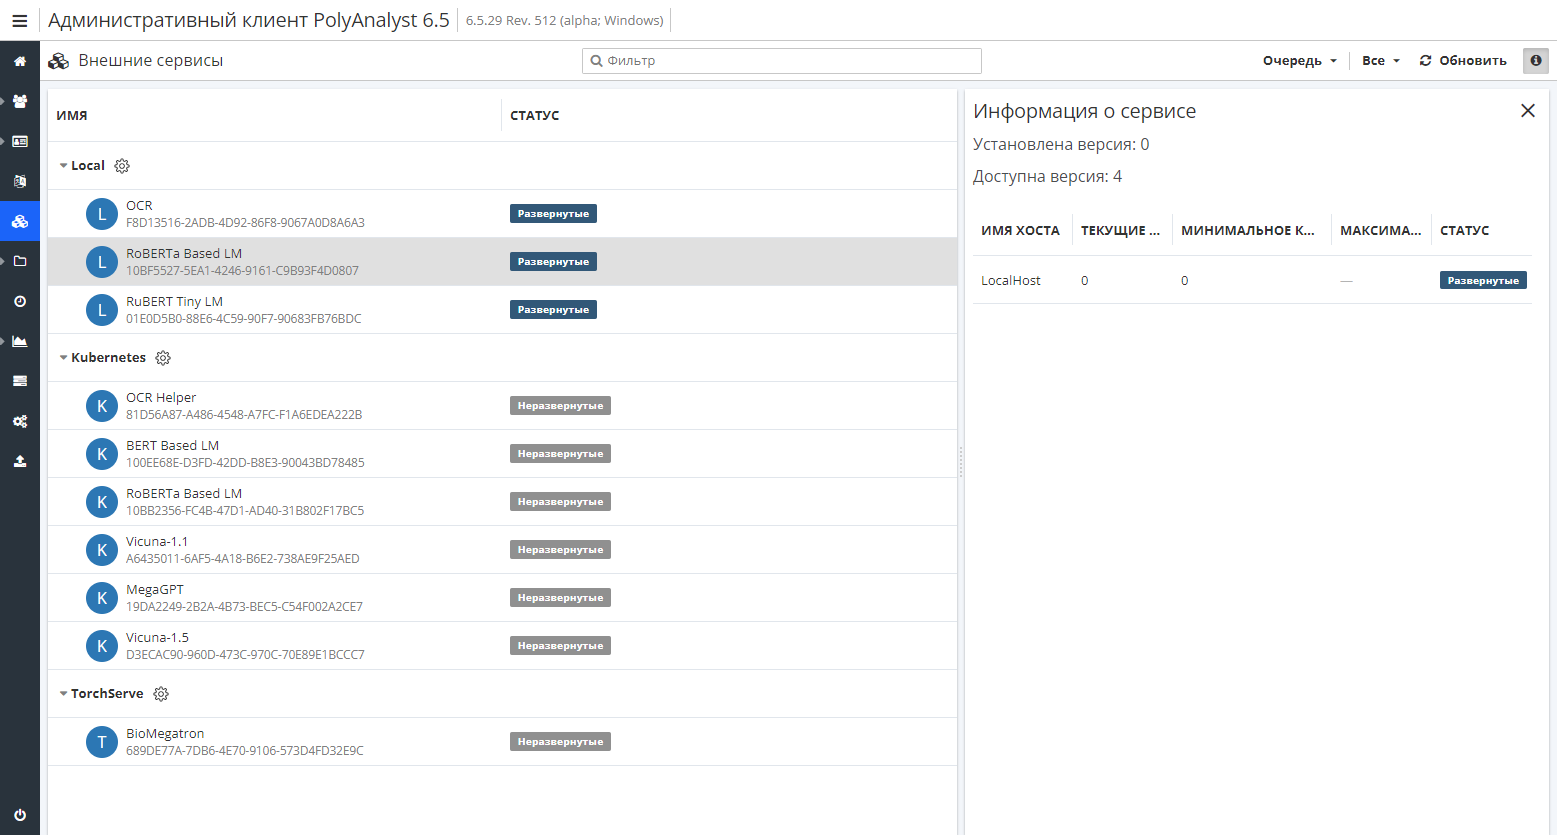Image resolution: width=1557 pixels, height=835 pixels.
Task: Click the Развернутые status badge of OCR
Action: pyautogui.click(x=553, y=214)
